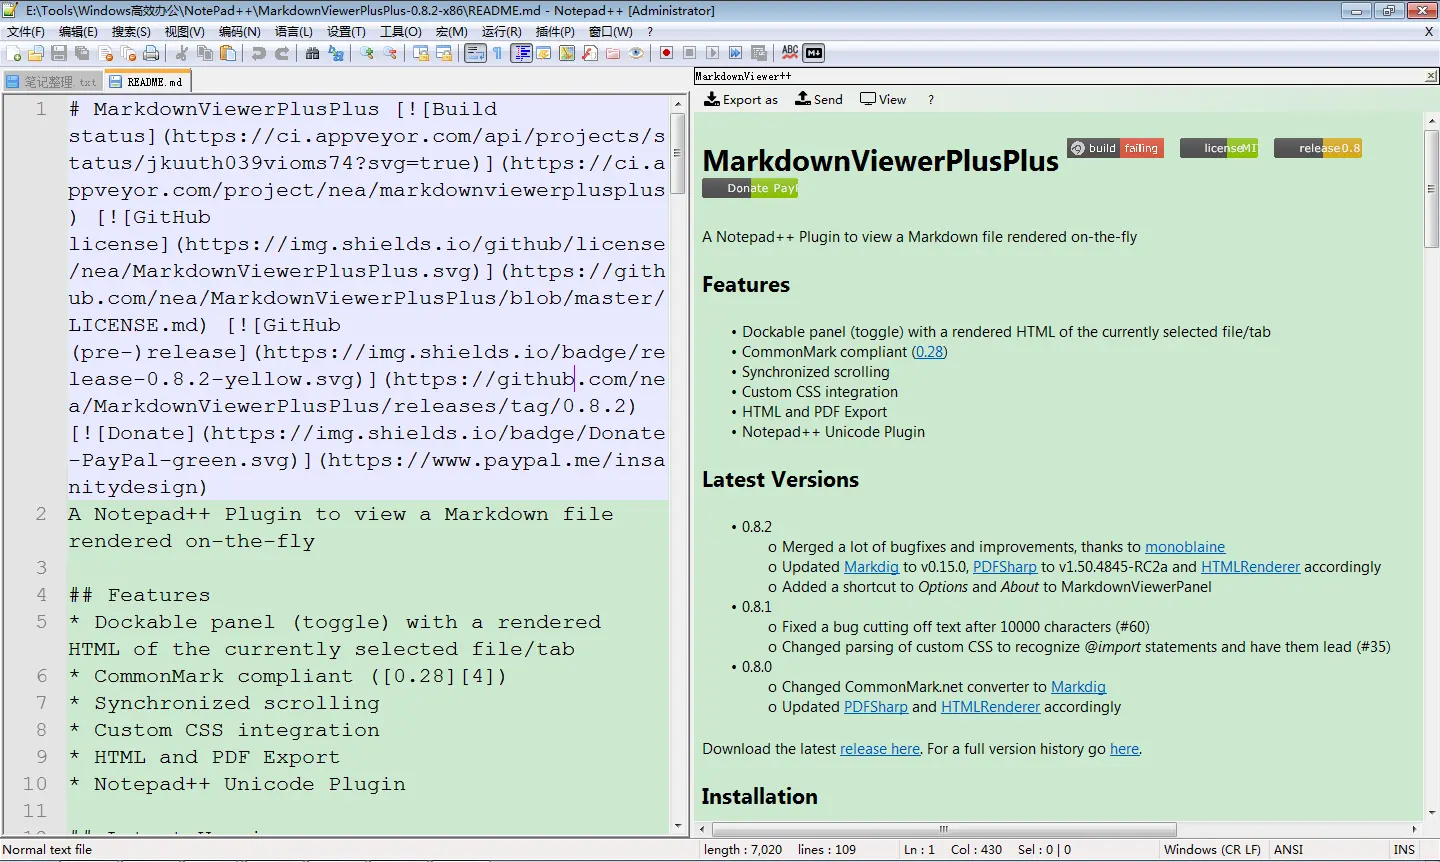The width and height of the screenshot is (1440, 862).
Task: Print the document using the printer icon
Action: point(151,53)
